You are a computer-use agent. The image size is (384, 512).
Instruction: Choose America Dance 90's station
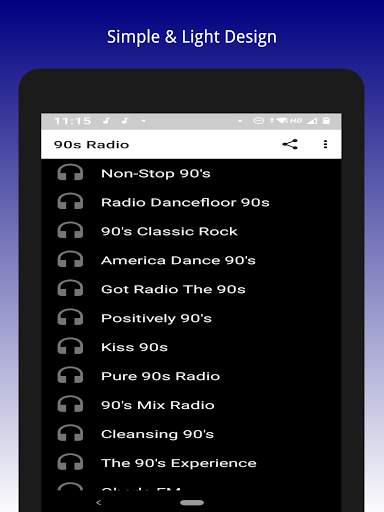(x=191, y=260)
